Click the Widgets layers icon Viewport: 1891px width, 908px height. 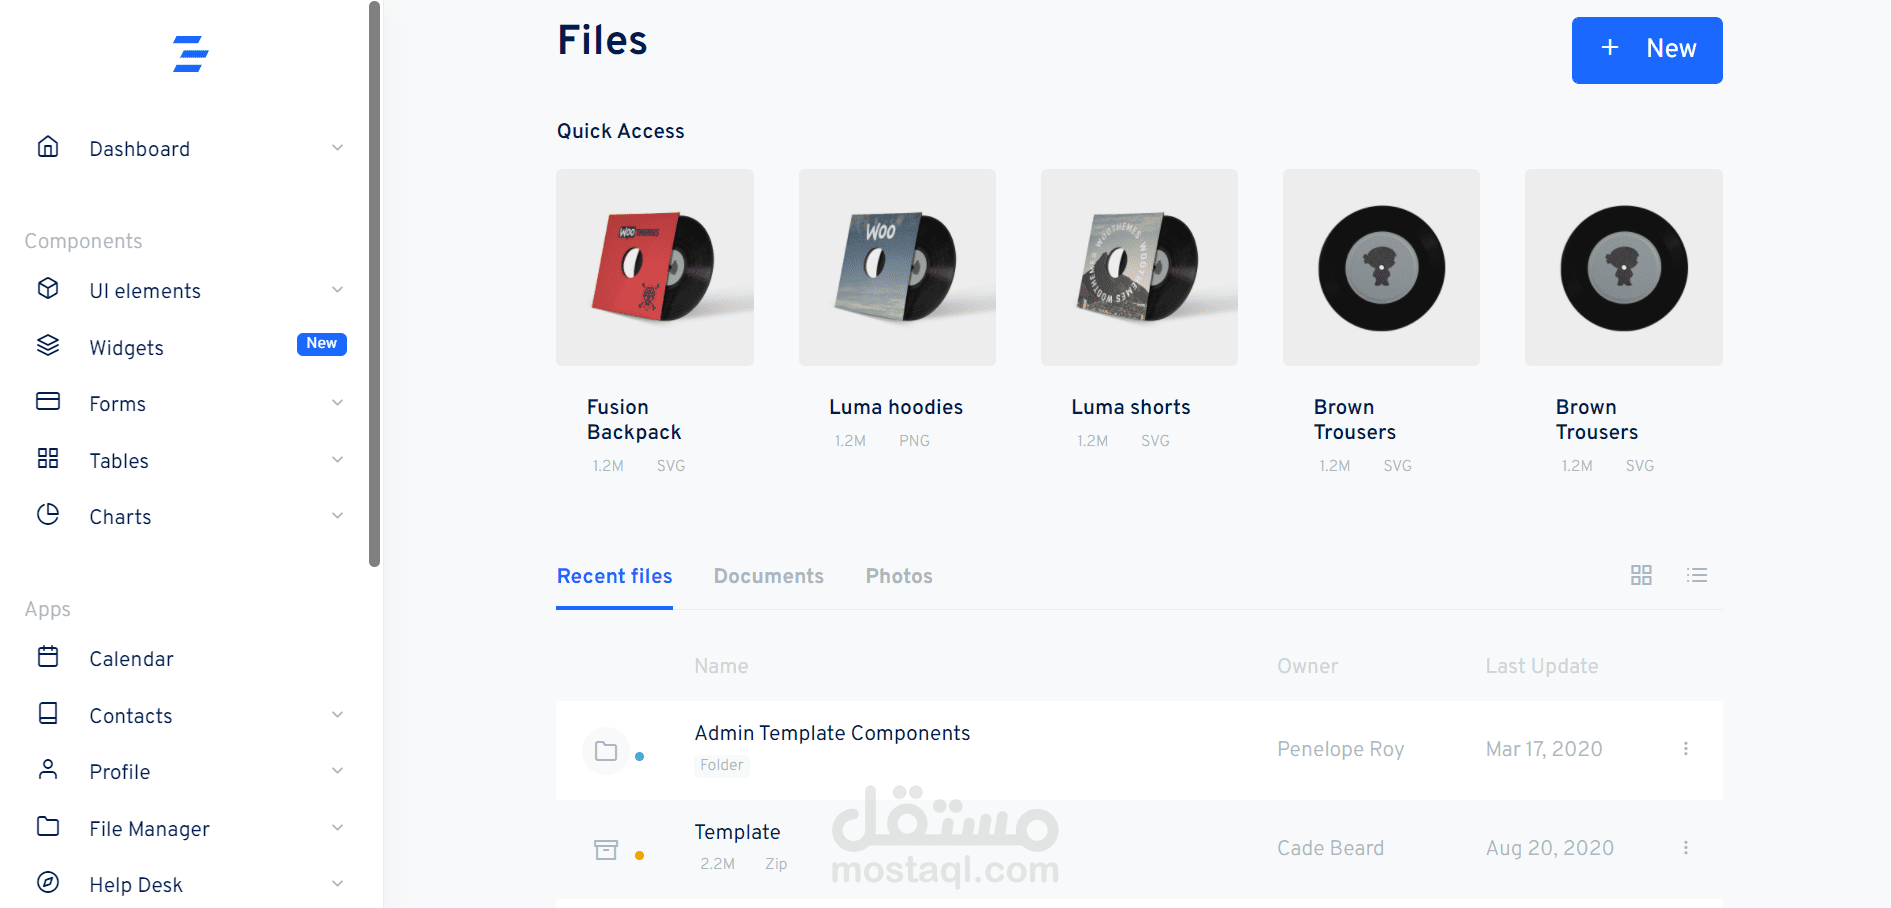point(48,346)
